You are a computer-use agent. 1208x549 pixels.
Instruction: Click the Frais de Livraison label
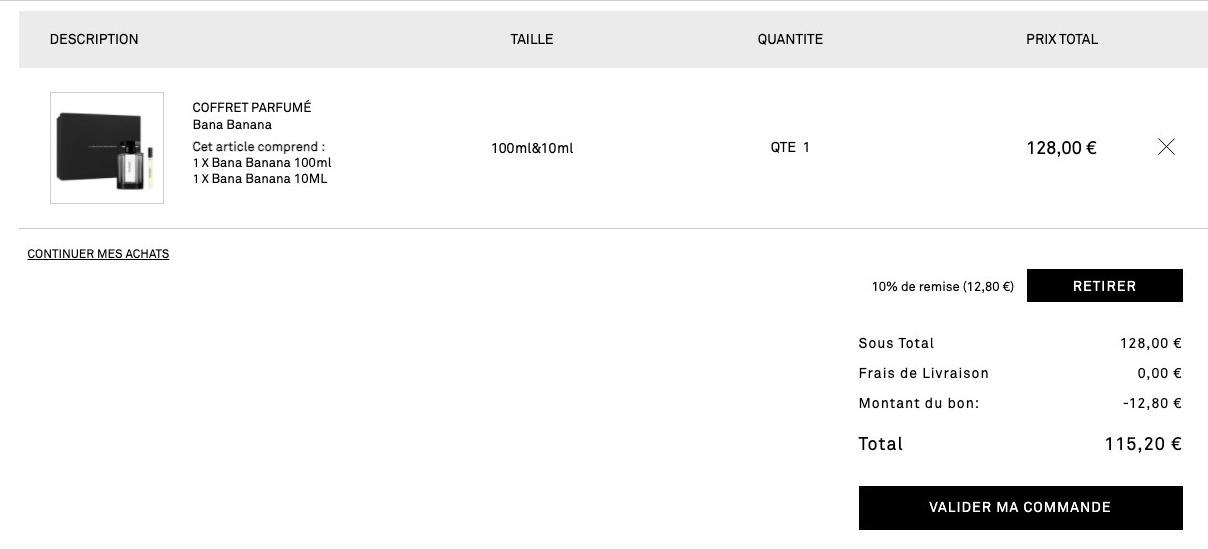(x=923, y=373)
